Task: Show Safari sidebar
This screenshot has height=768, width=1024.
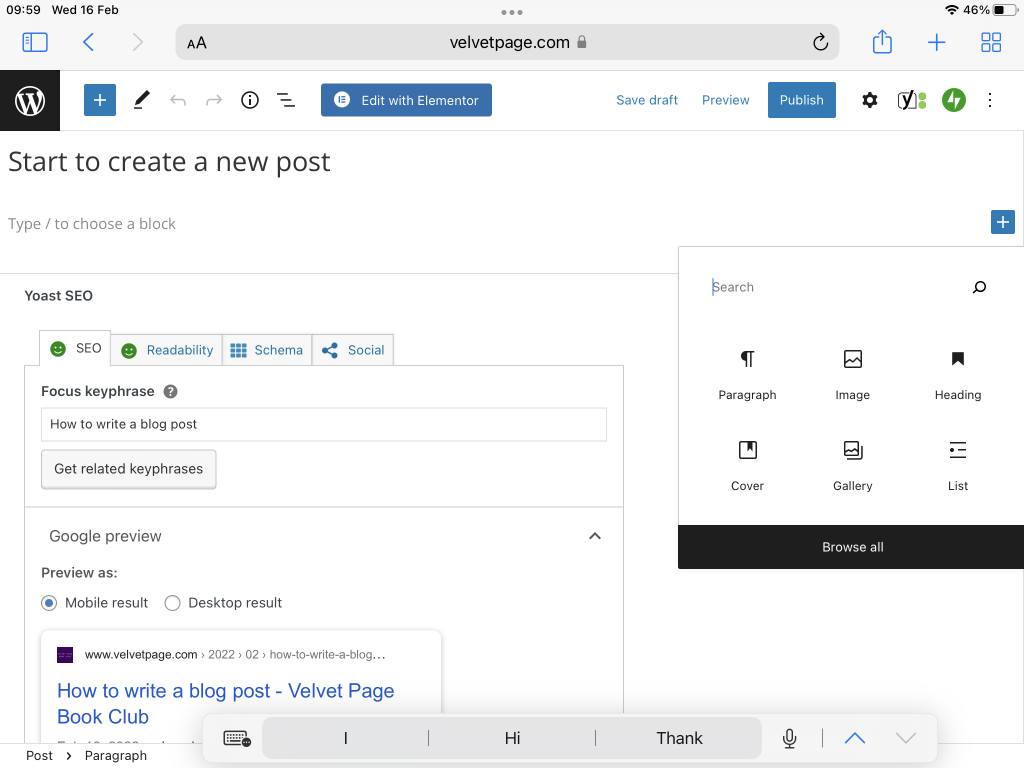Action: (x=35, y=42)
